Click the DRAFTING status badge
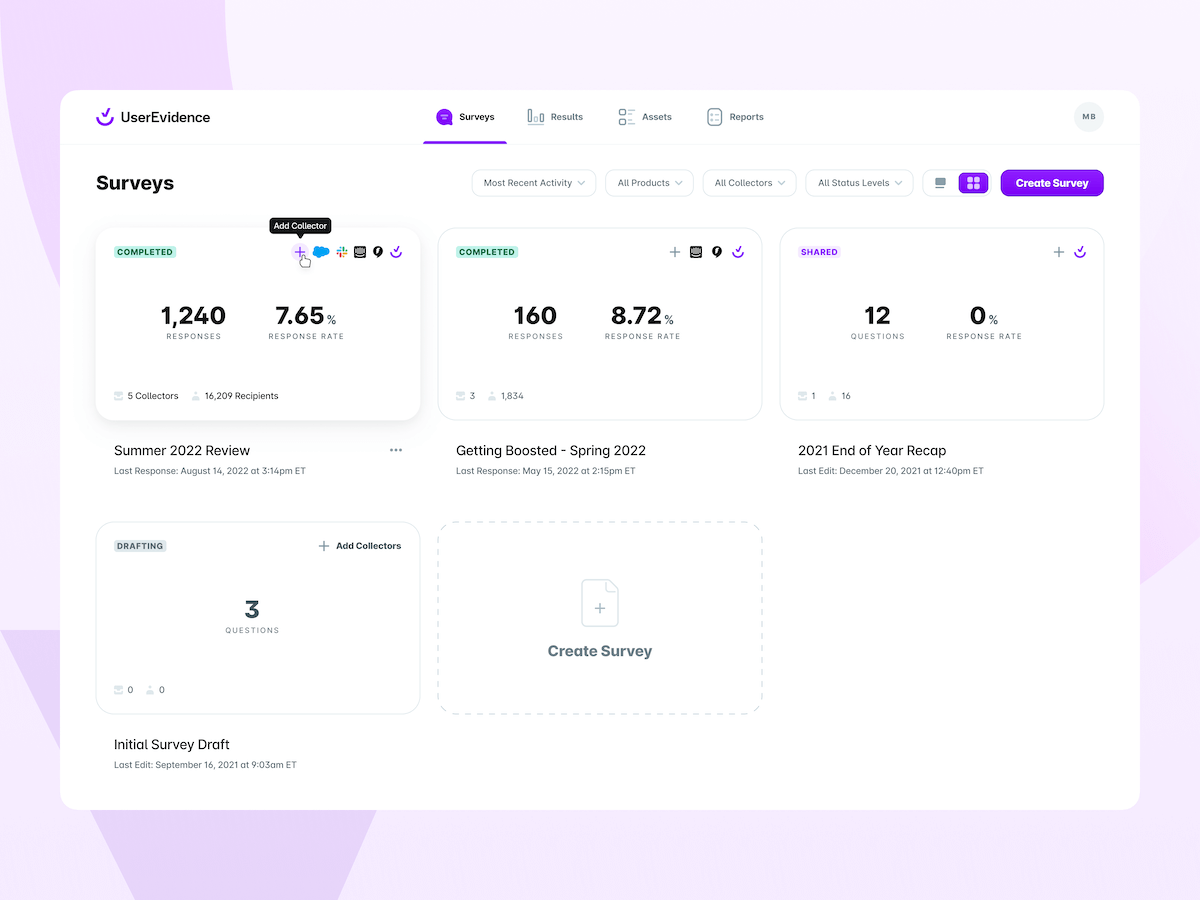The image size is (1200, 900). tap(140, 546)
